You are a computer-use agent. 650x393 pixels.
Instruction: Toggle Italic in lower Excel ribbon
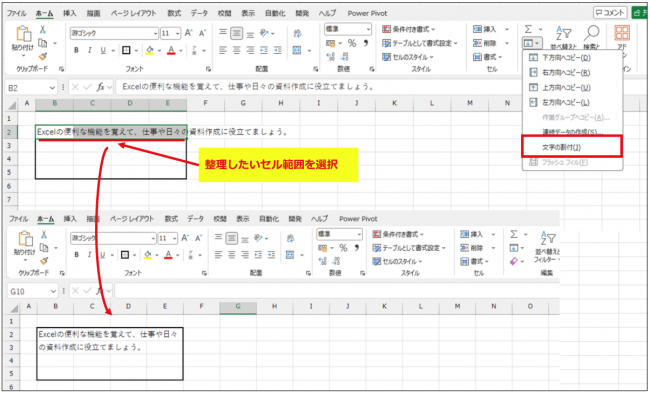[89, 255]
